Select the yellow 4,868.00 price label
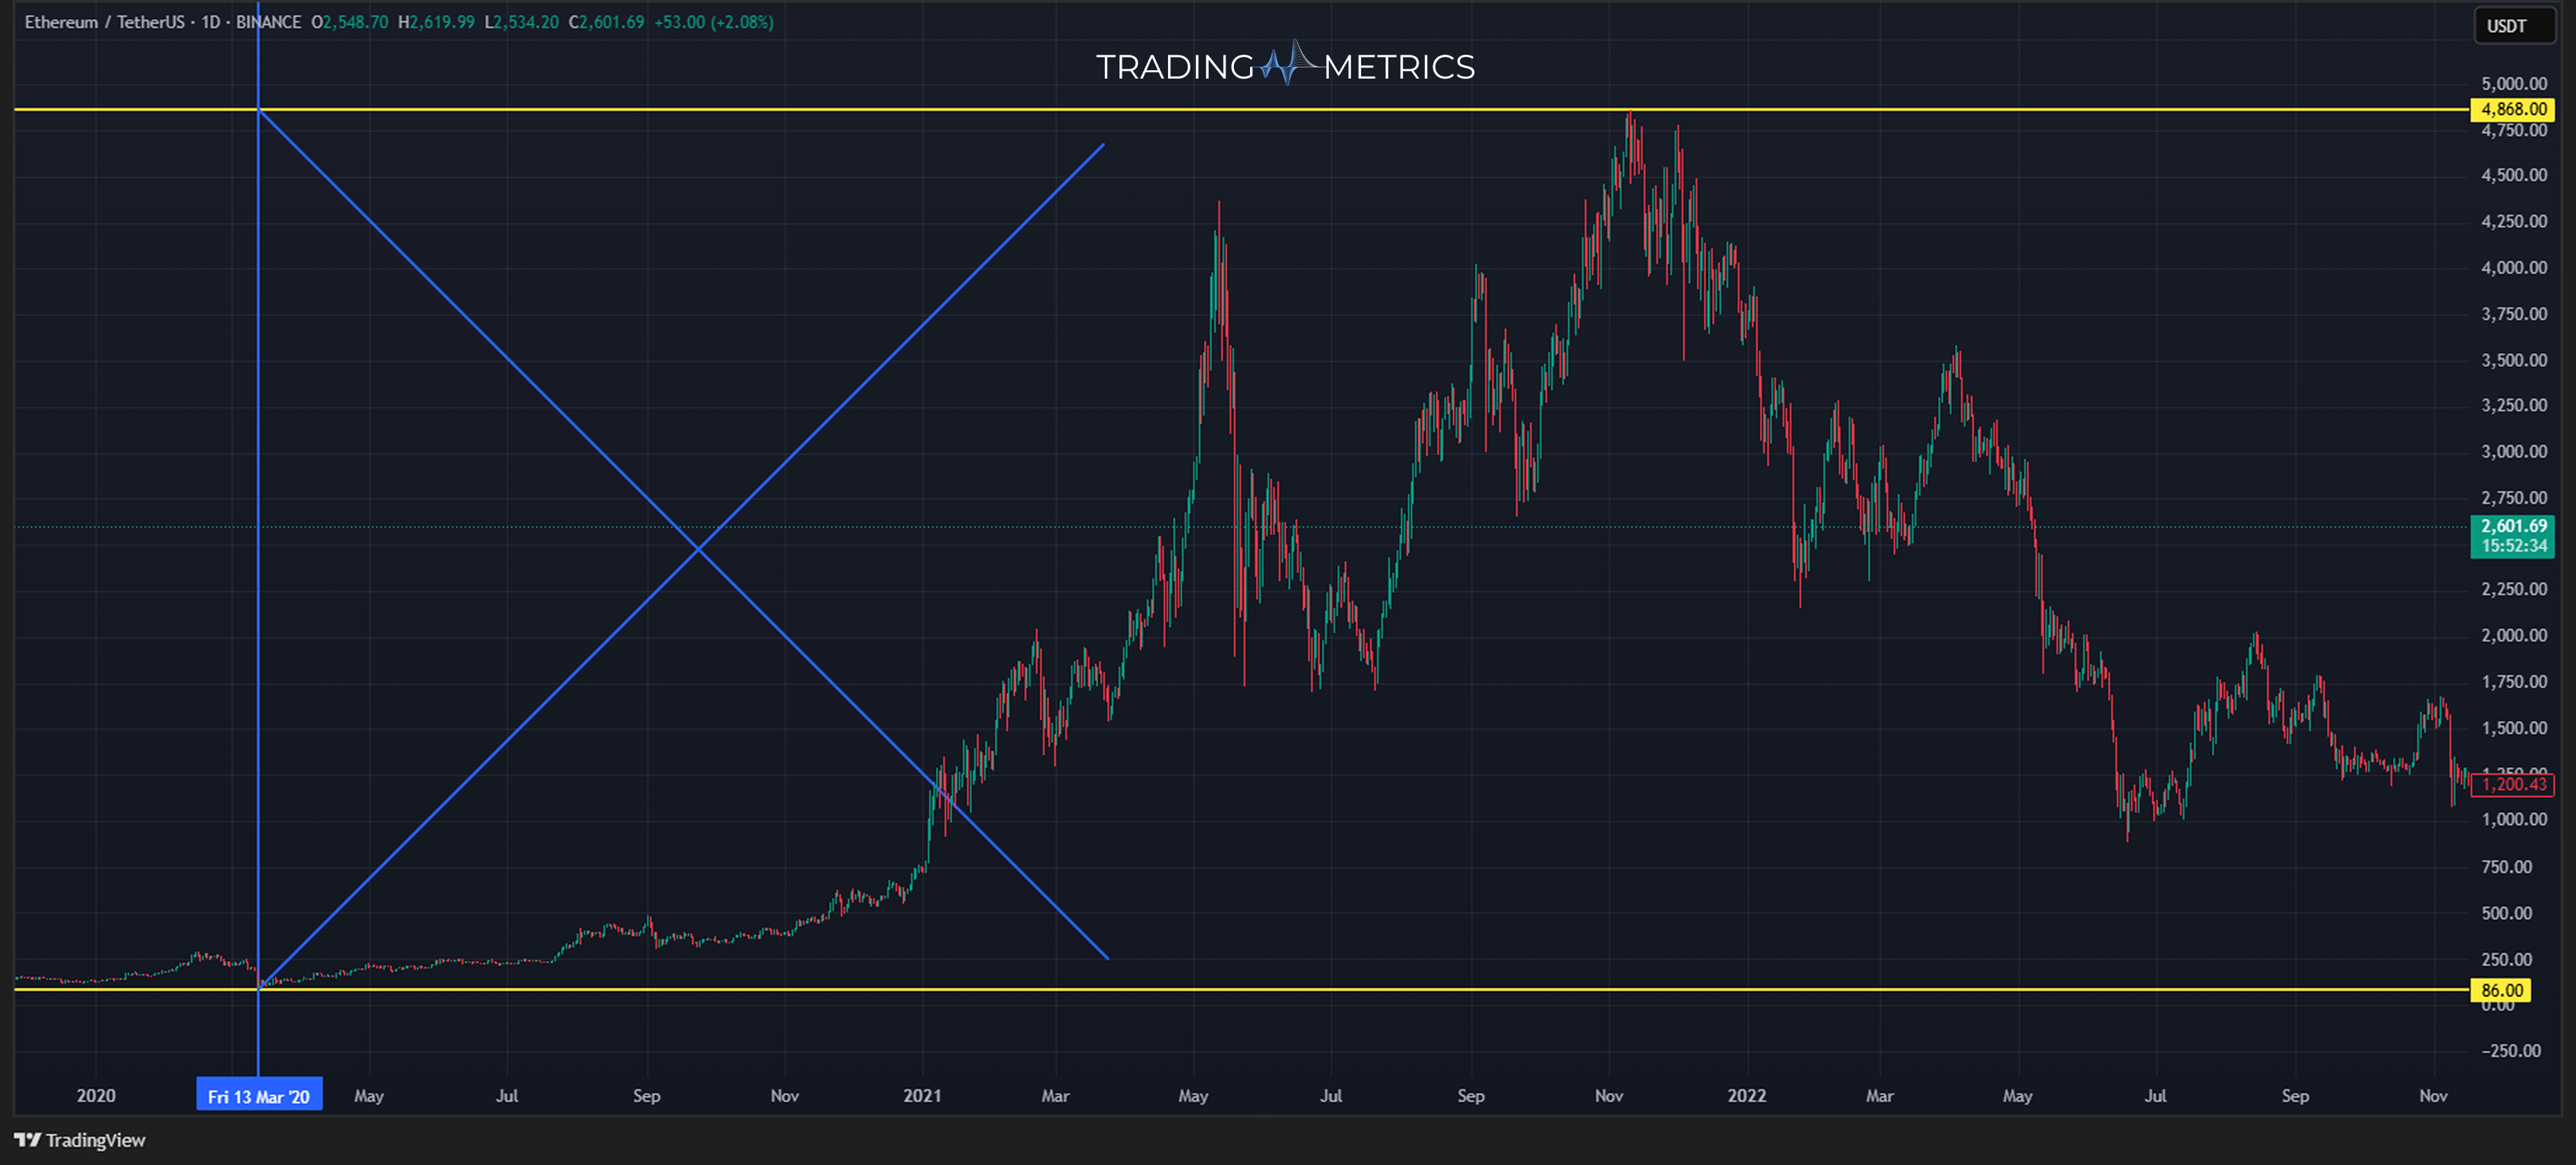The image size is (2576, 1165). click(x=2513, y=110)
